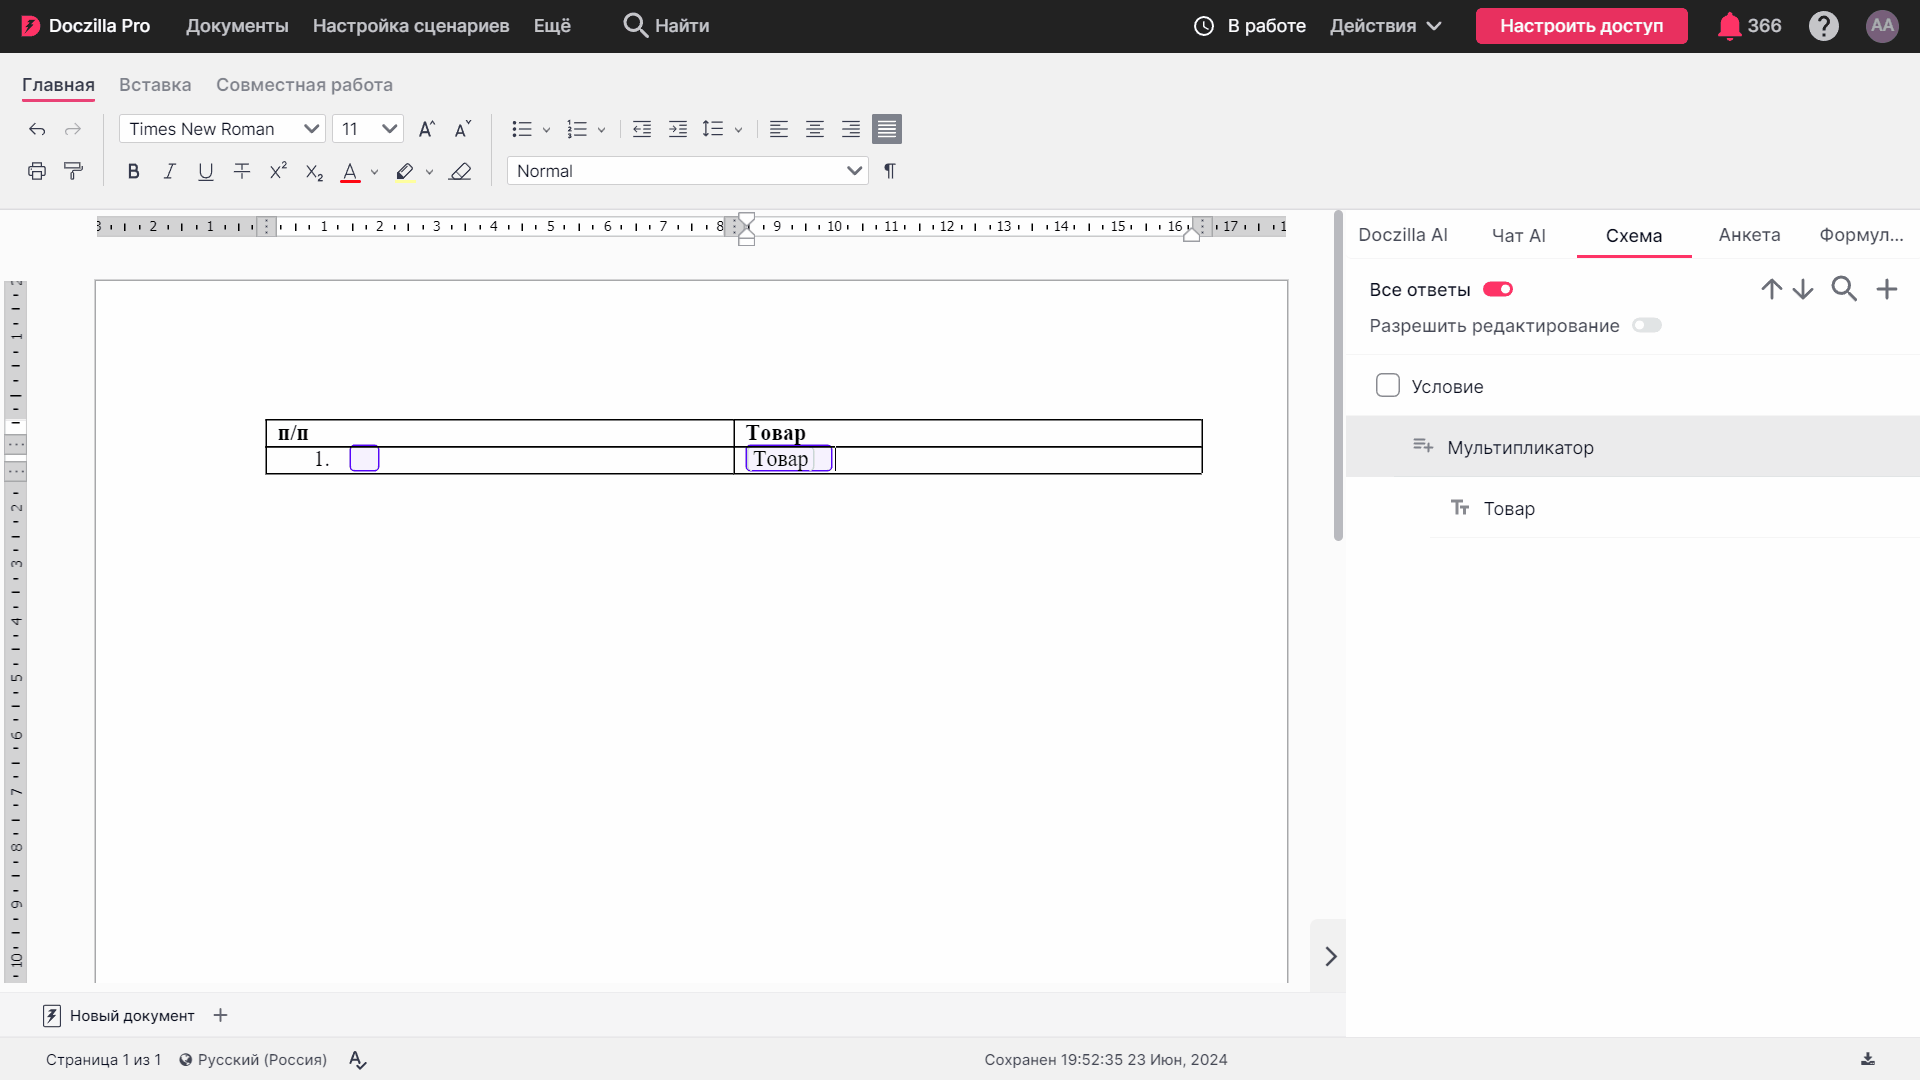Apply superscript formatting
The image size is (1920, 1080).
coord(278,171)
